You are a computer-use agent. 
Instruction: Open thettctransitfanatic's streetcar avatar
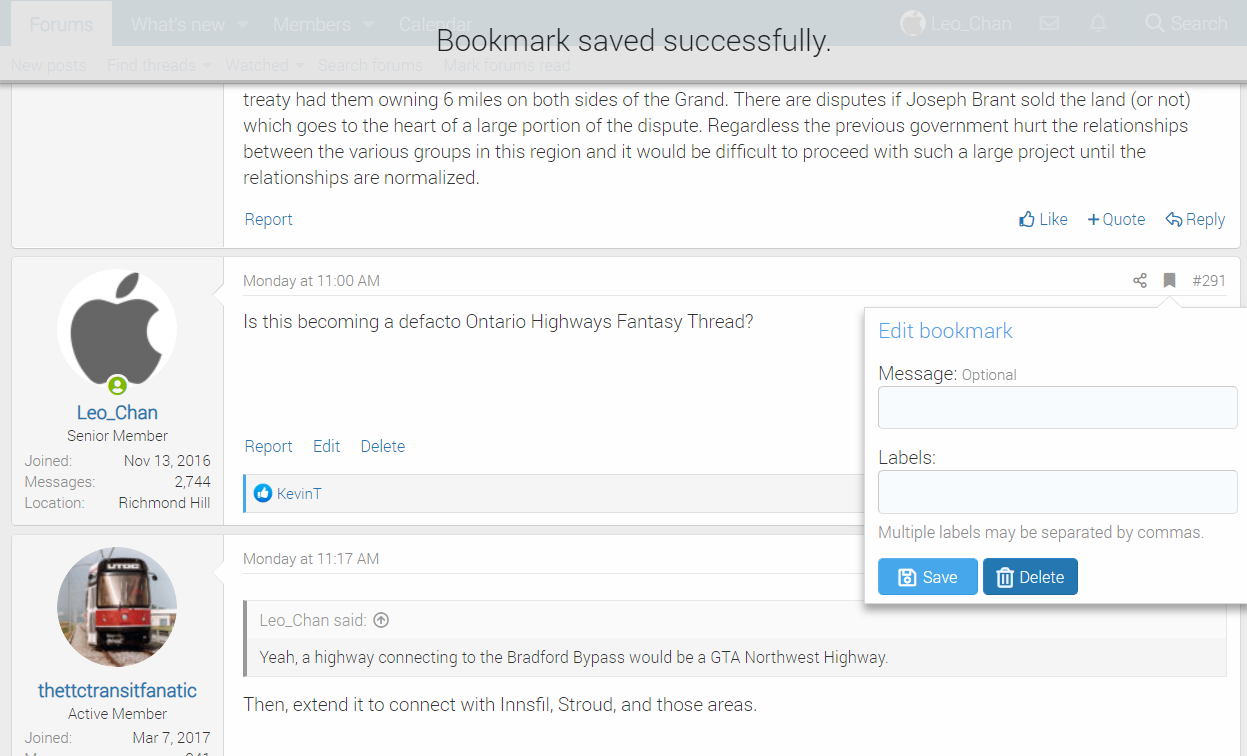117,607
